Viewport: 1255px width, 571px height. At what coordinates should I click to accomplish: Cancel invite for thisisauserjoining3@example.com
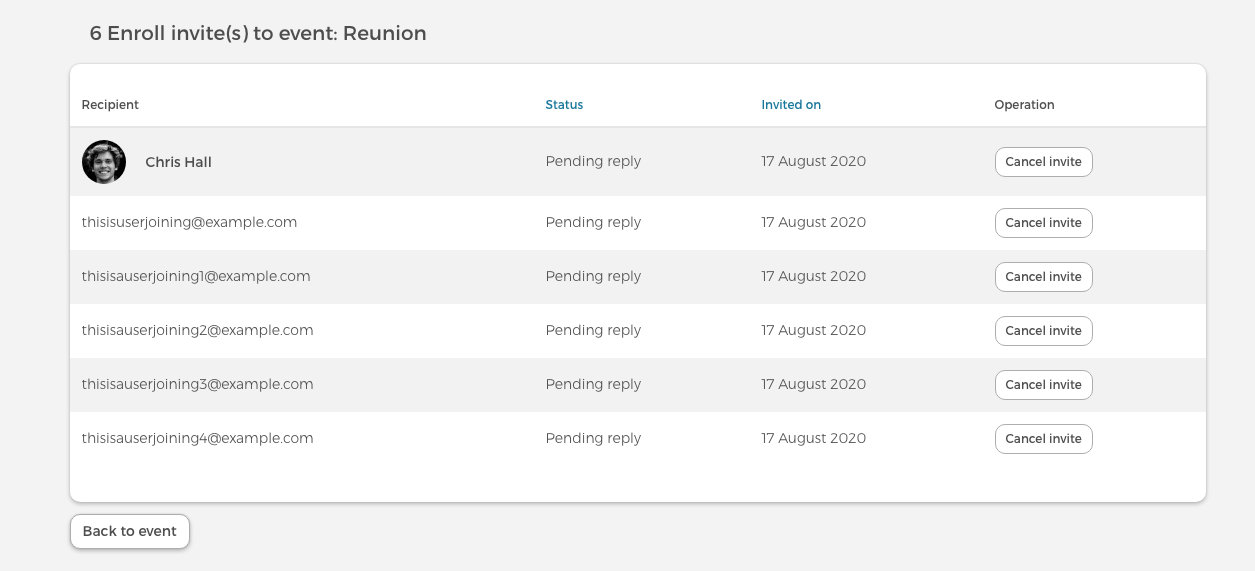(1043, 385)
